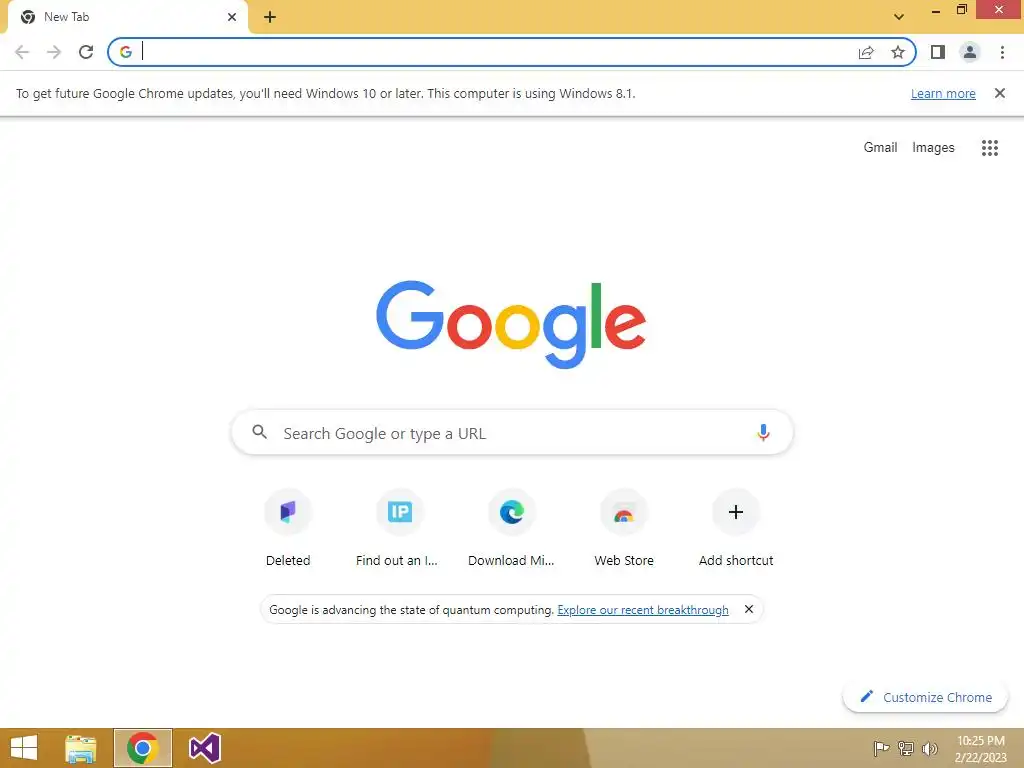
Task: Click Customize Chrome button
Action: (x=925, y=697)
